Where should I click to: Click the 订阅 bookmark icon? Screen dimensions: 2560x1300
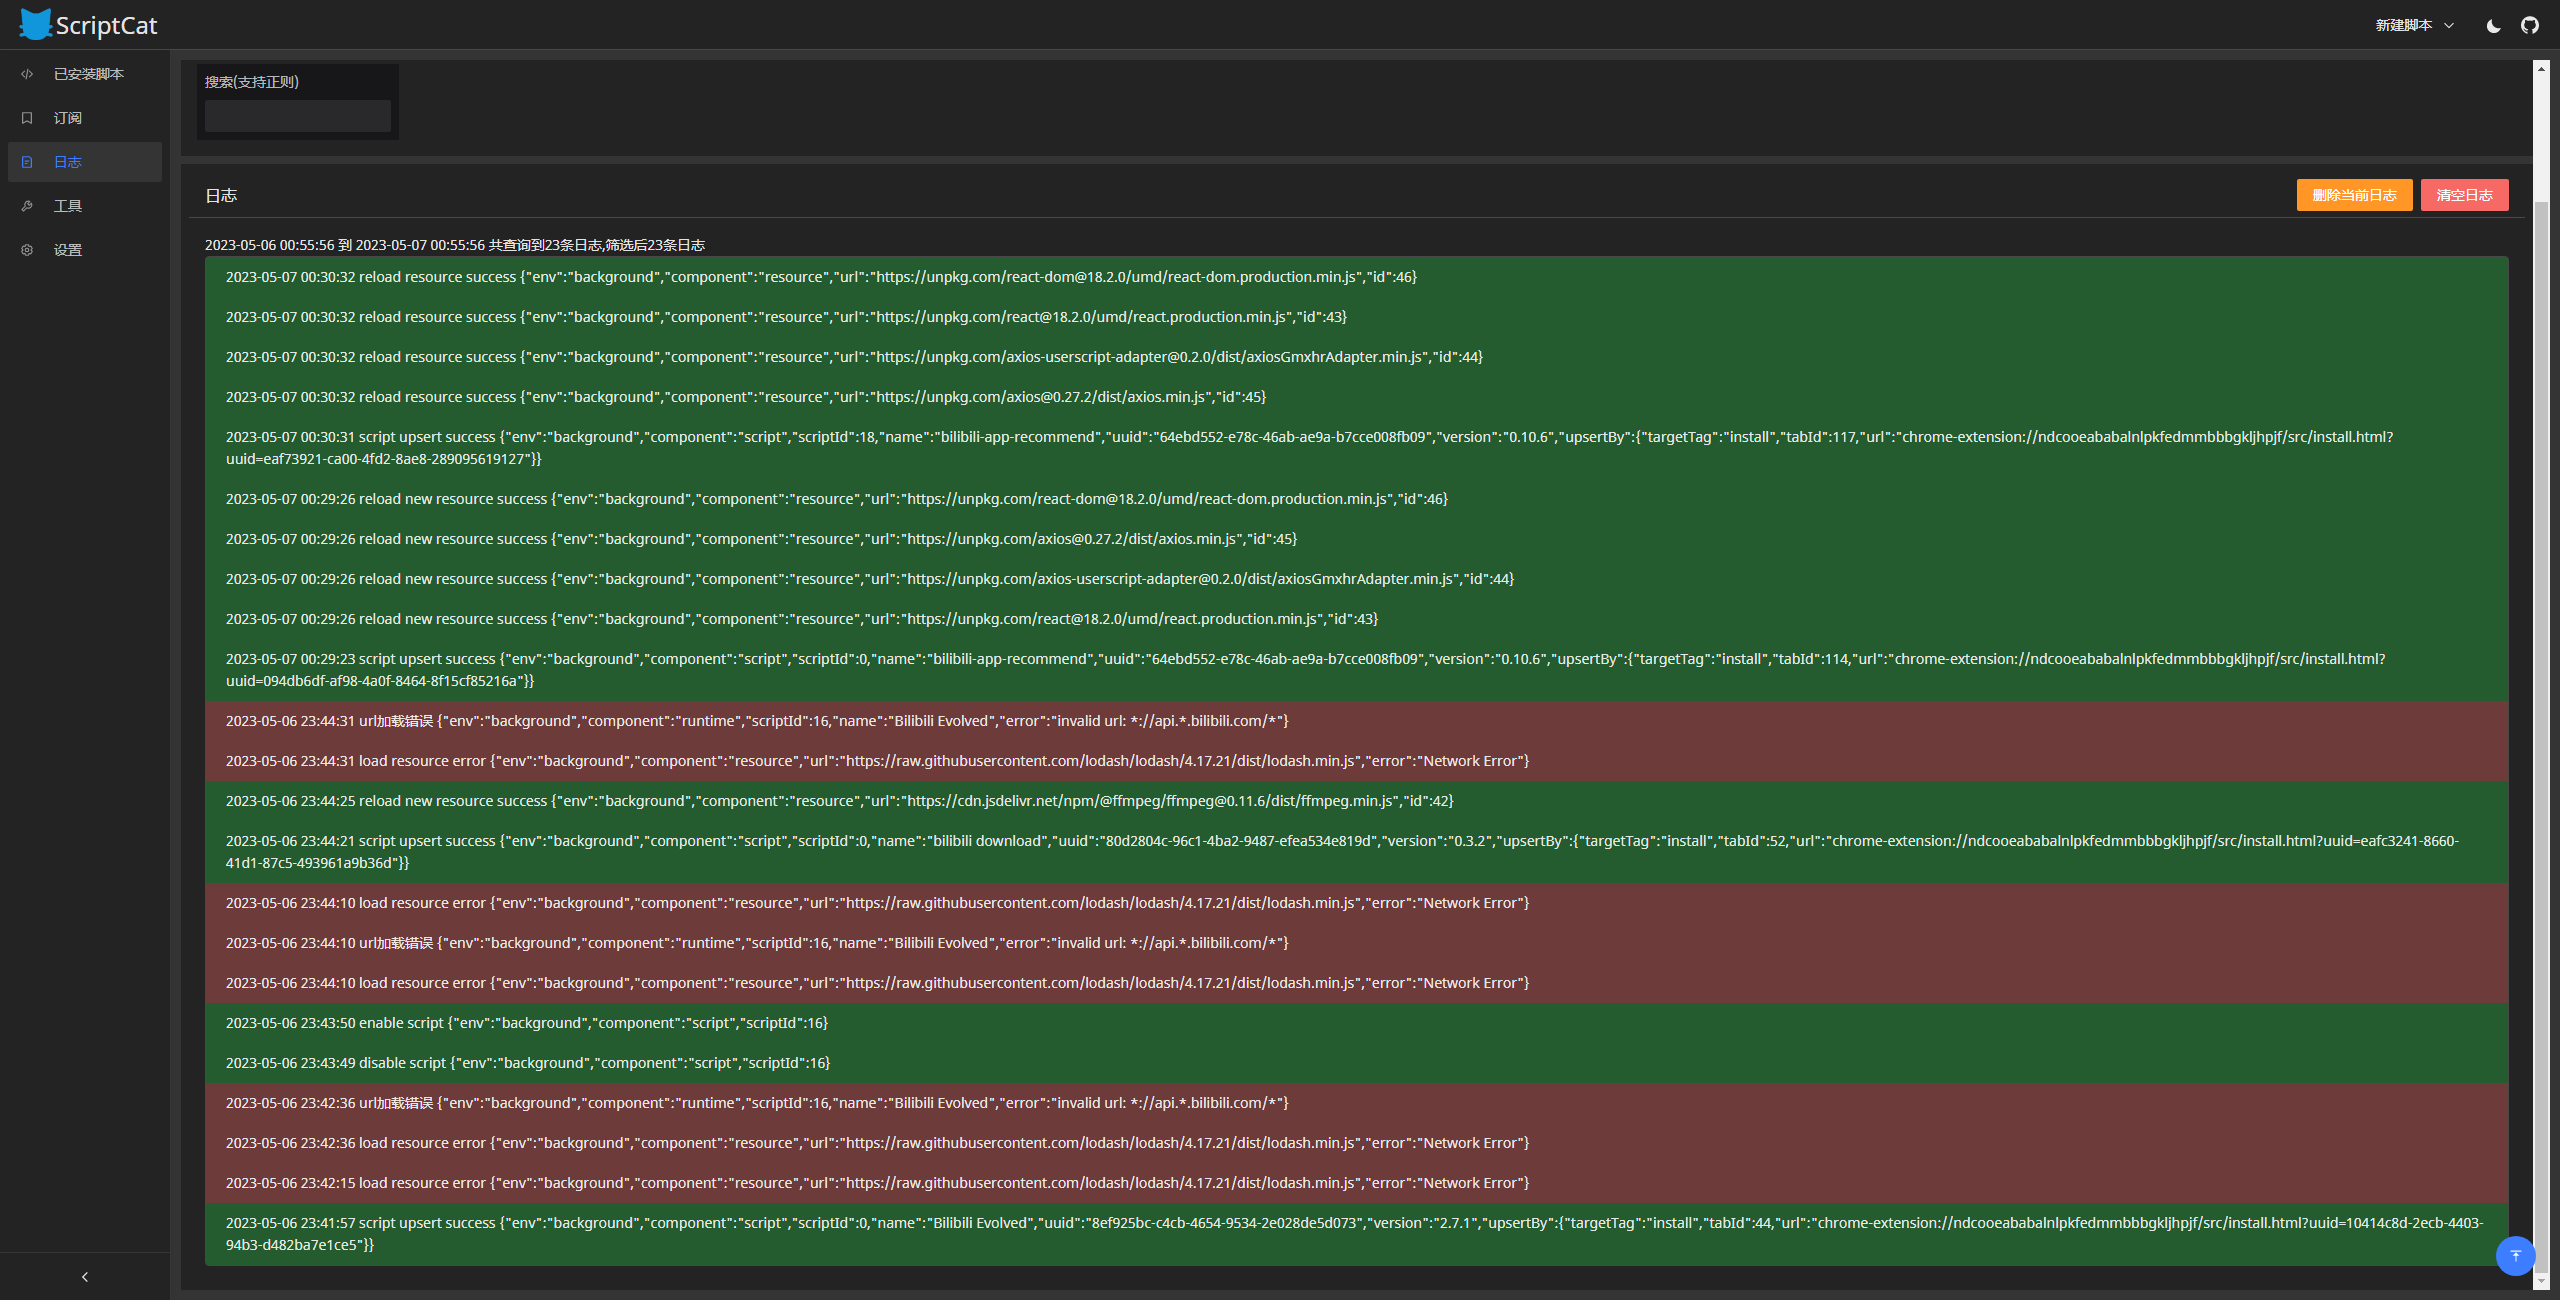tap(26, 118)
